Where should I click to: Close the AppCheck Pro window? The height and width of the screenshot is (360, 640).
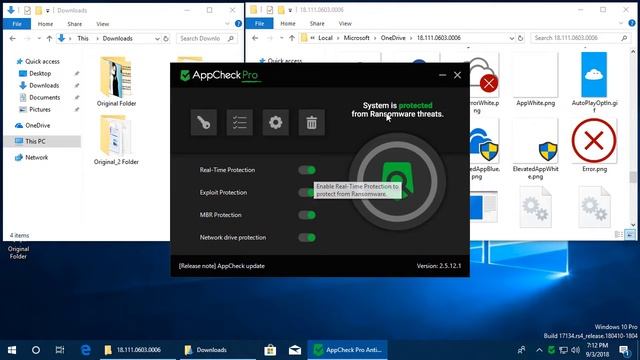click(458, 75)
